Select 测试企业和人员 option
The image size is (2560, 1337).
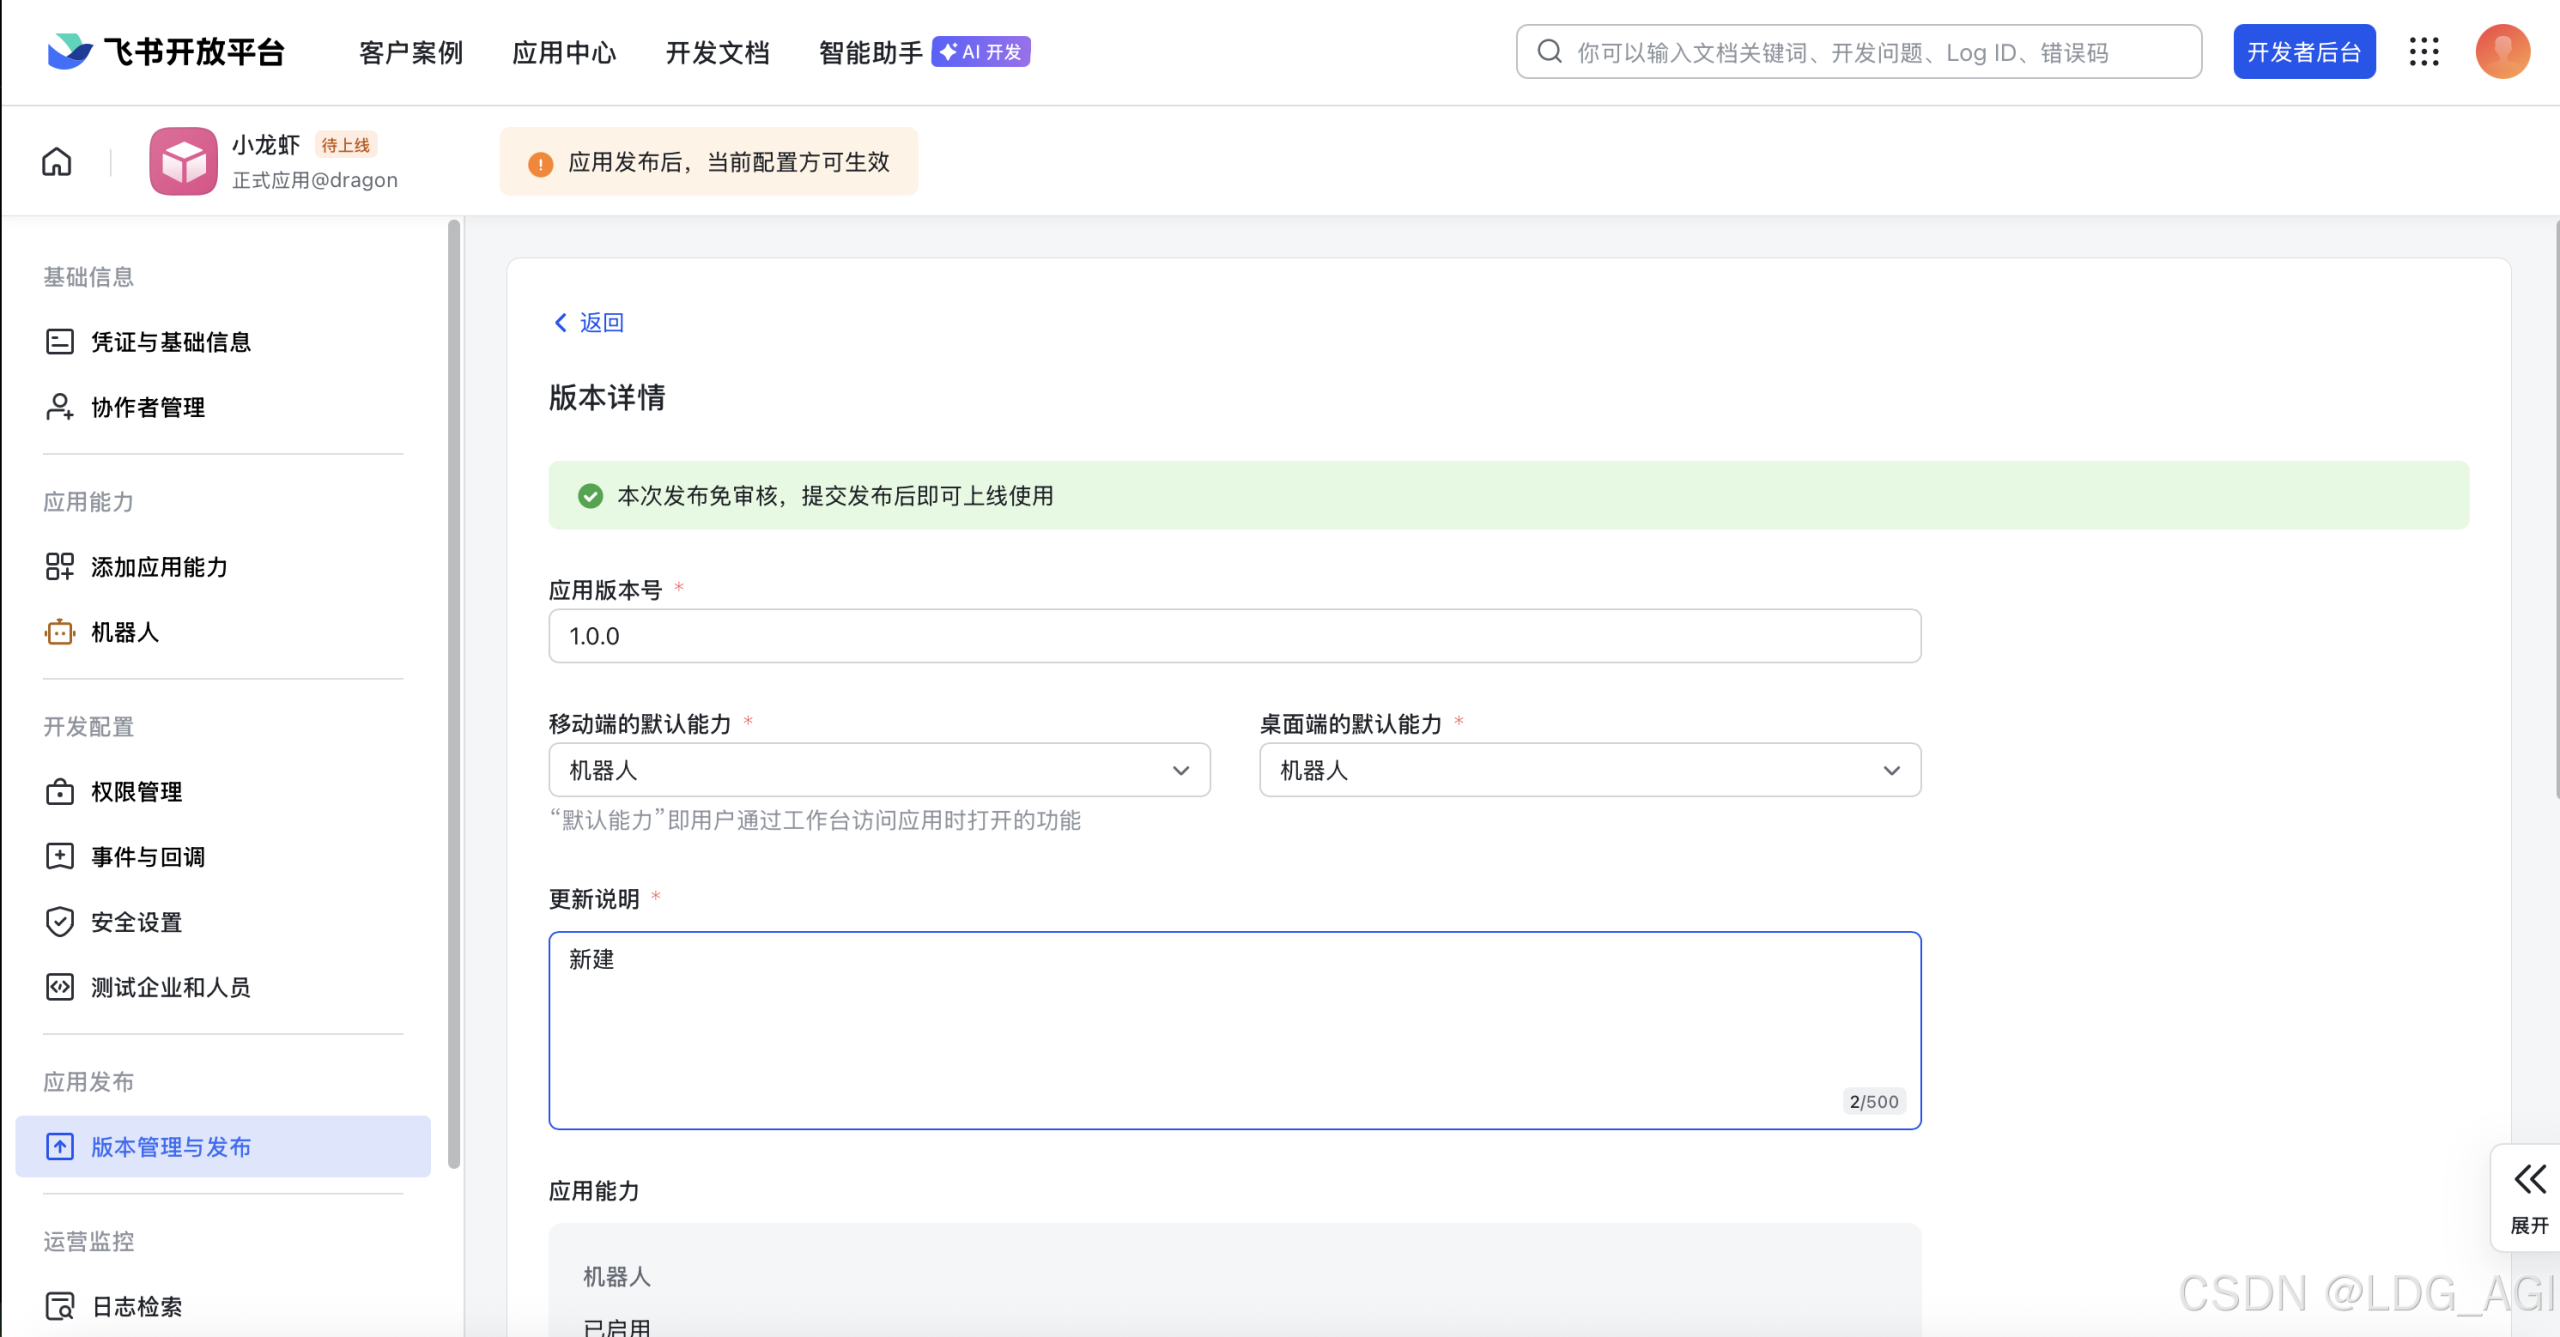pyautogui.click(x=171, y=987)
